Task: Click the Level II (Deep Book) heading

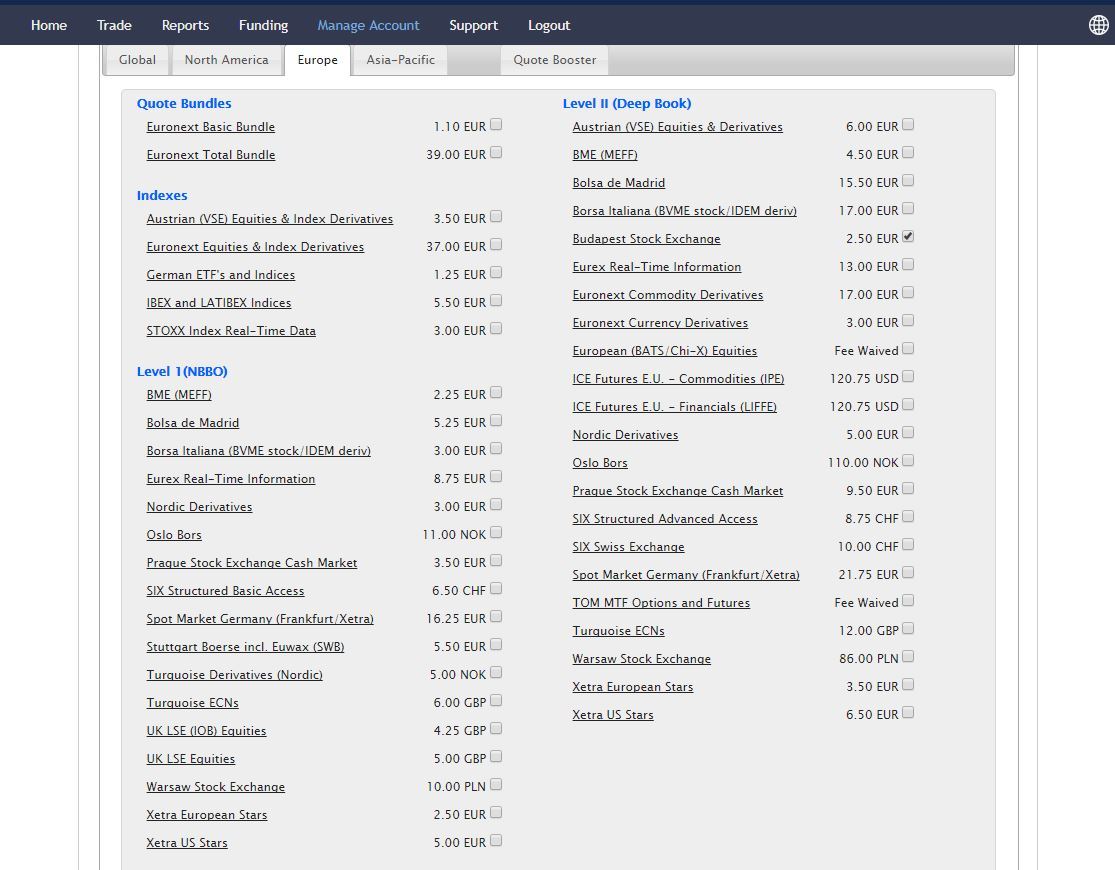Action: point(626,103)
